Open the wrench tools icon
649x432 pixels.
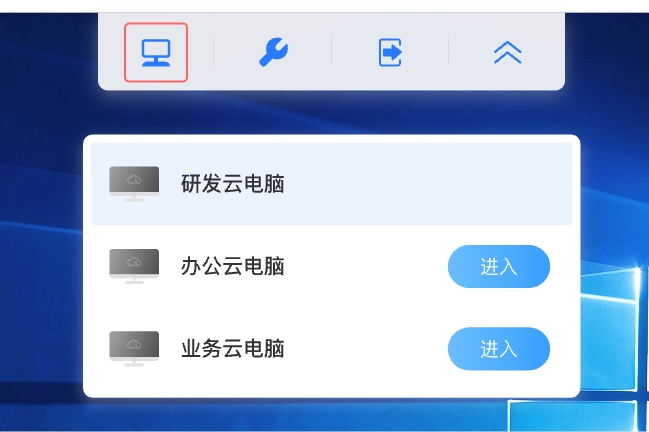coord(274,52)
